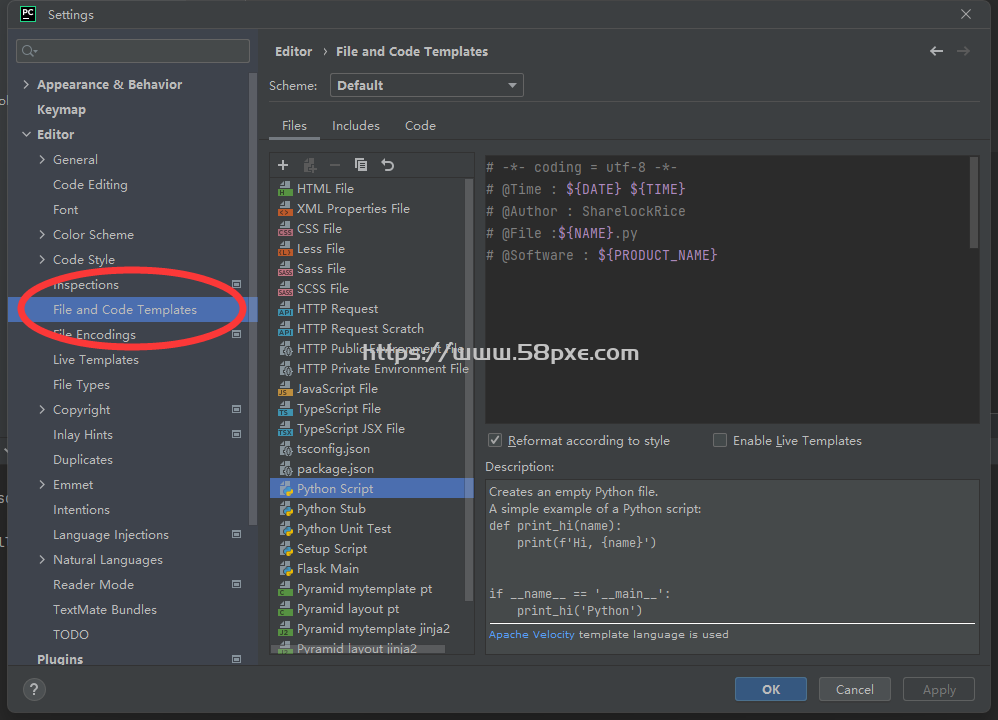
Task: Open help with question mark icon
Action: pos(34,689)
